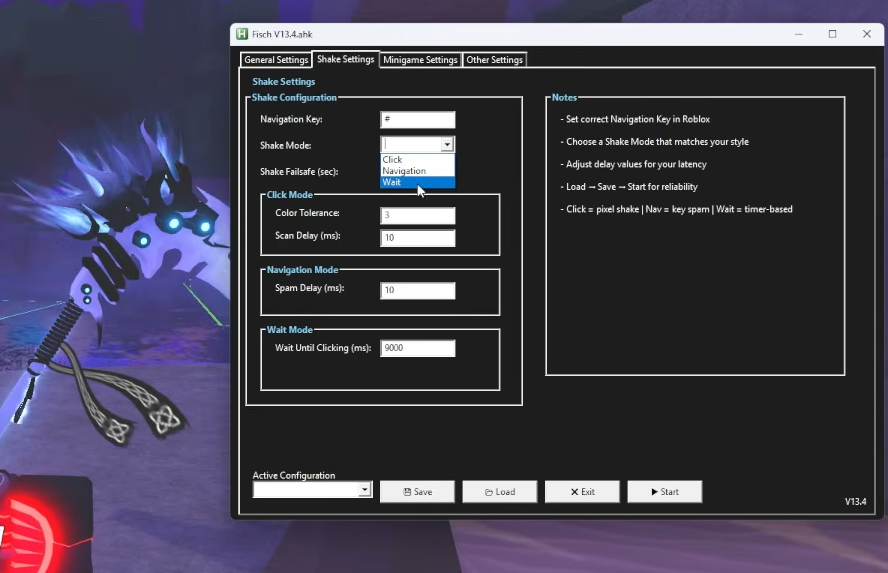Select the Shake Settings tab

tap(345, 59)
